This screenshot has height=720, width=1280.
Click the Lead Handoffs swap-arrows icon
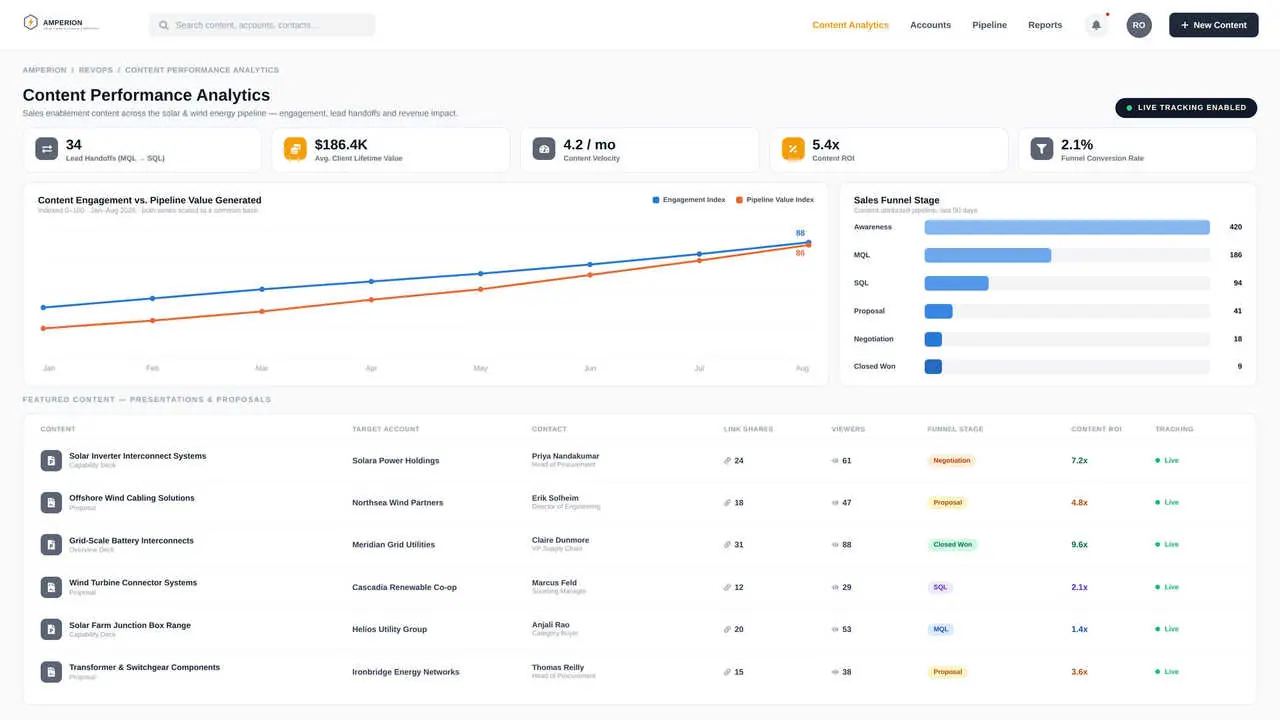coord(47,149)
